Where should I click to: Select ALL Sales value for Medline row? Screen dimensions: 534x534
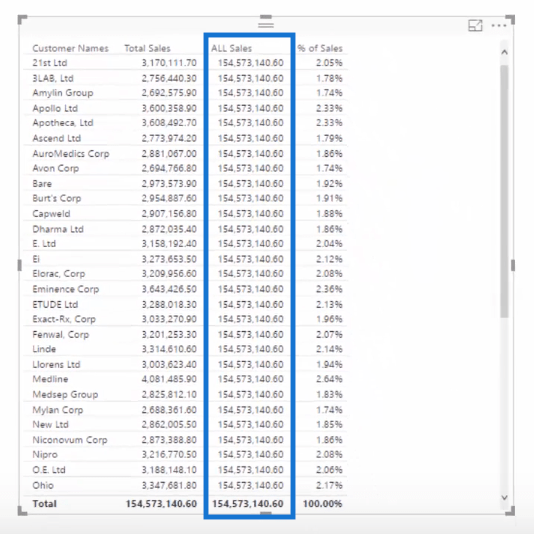(250, 379)
